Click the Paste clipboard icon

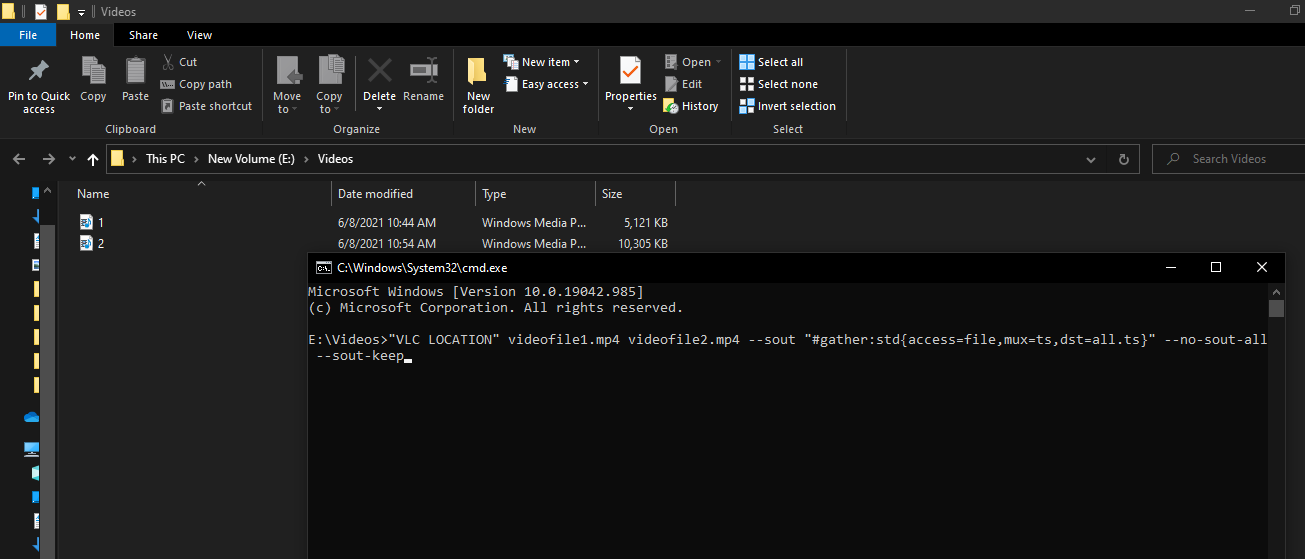click(135, 72)
